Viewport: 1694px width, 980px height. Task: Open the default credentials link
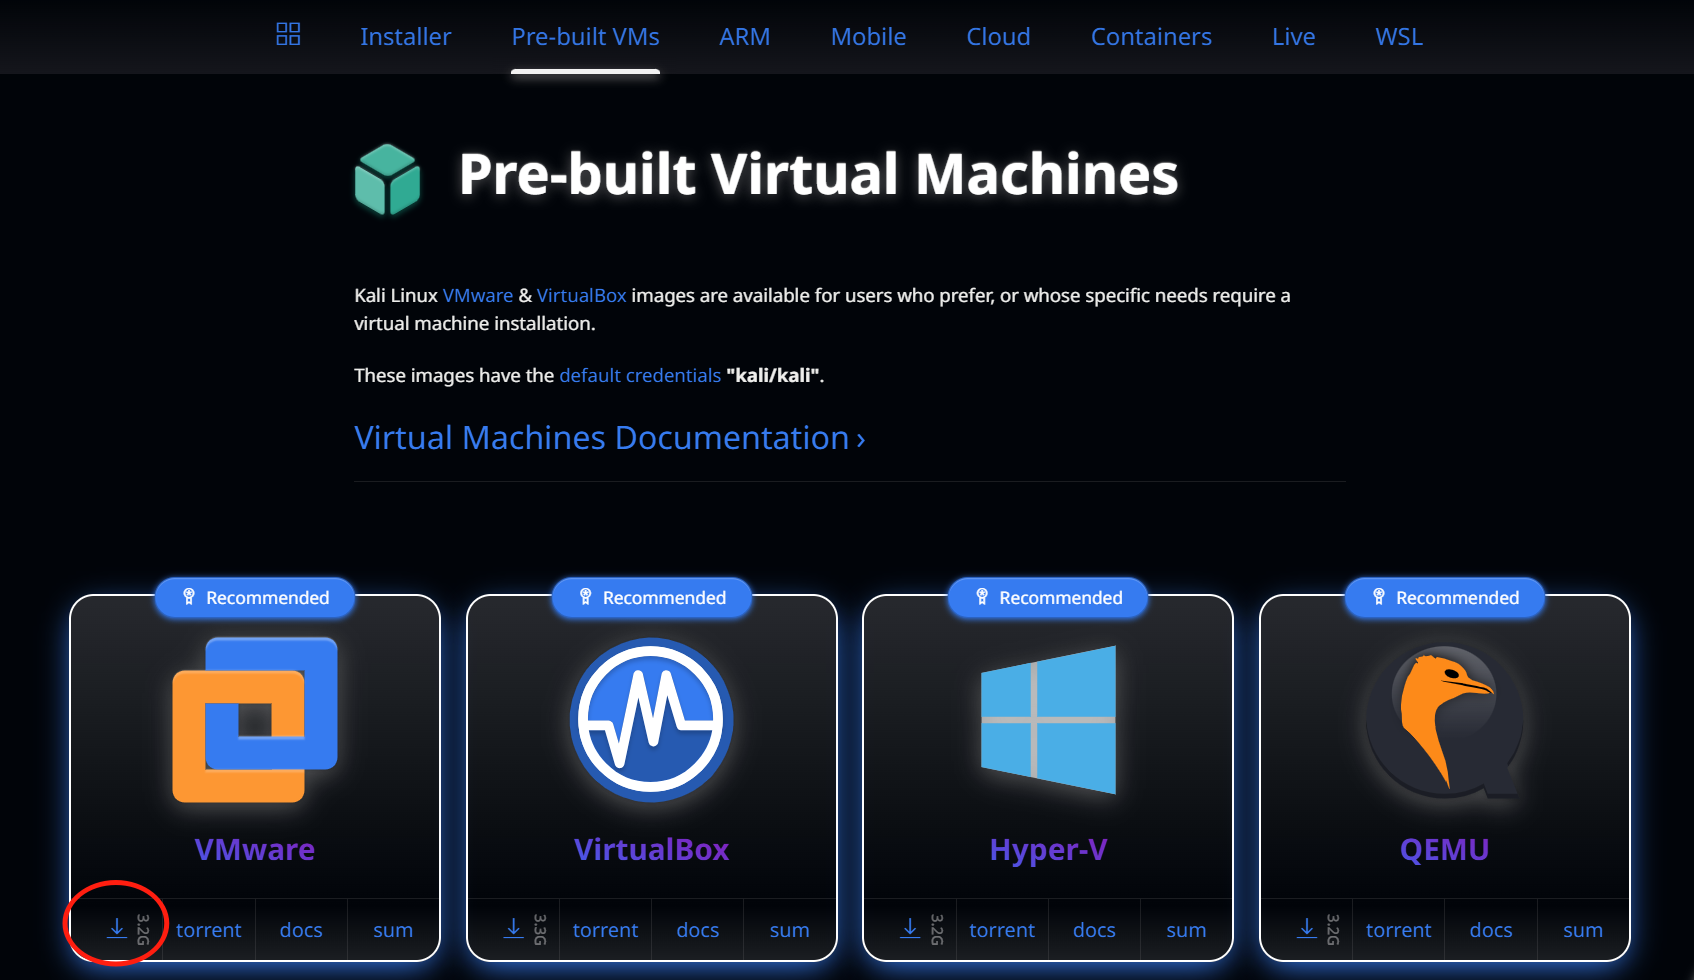pyautogui.click(x=640, y=375)
